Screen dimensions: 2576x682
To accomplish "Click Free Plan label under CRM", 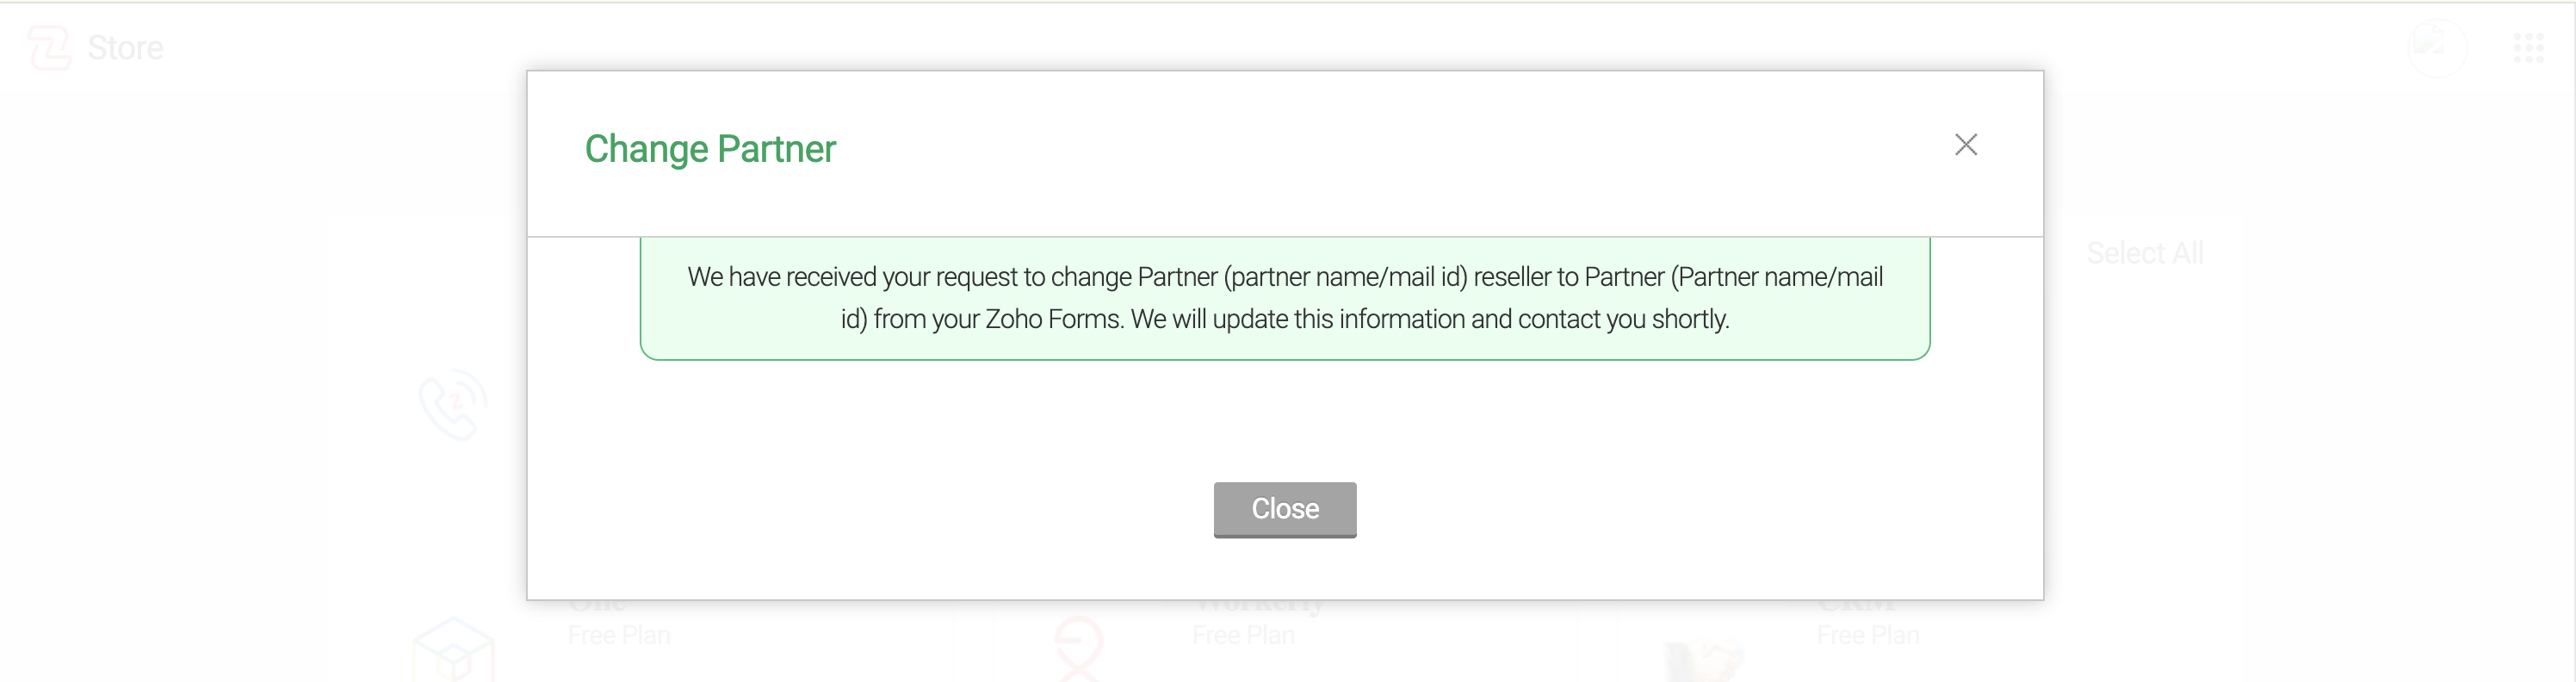I will pyautogui.click(x=1867, y=635).
